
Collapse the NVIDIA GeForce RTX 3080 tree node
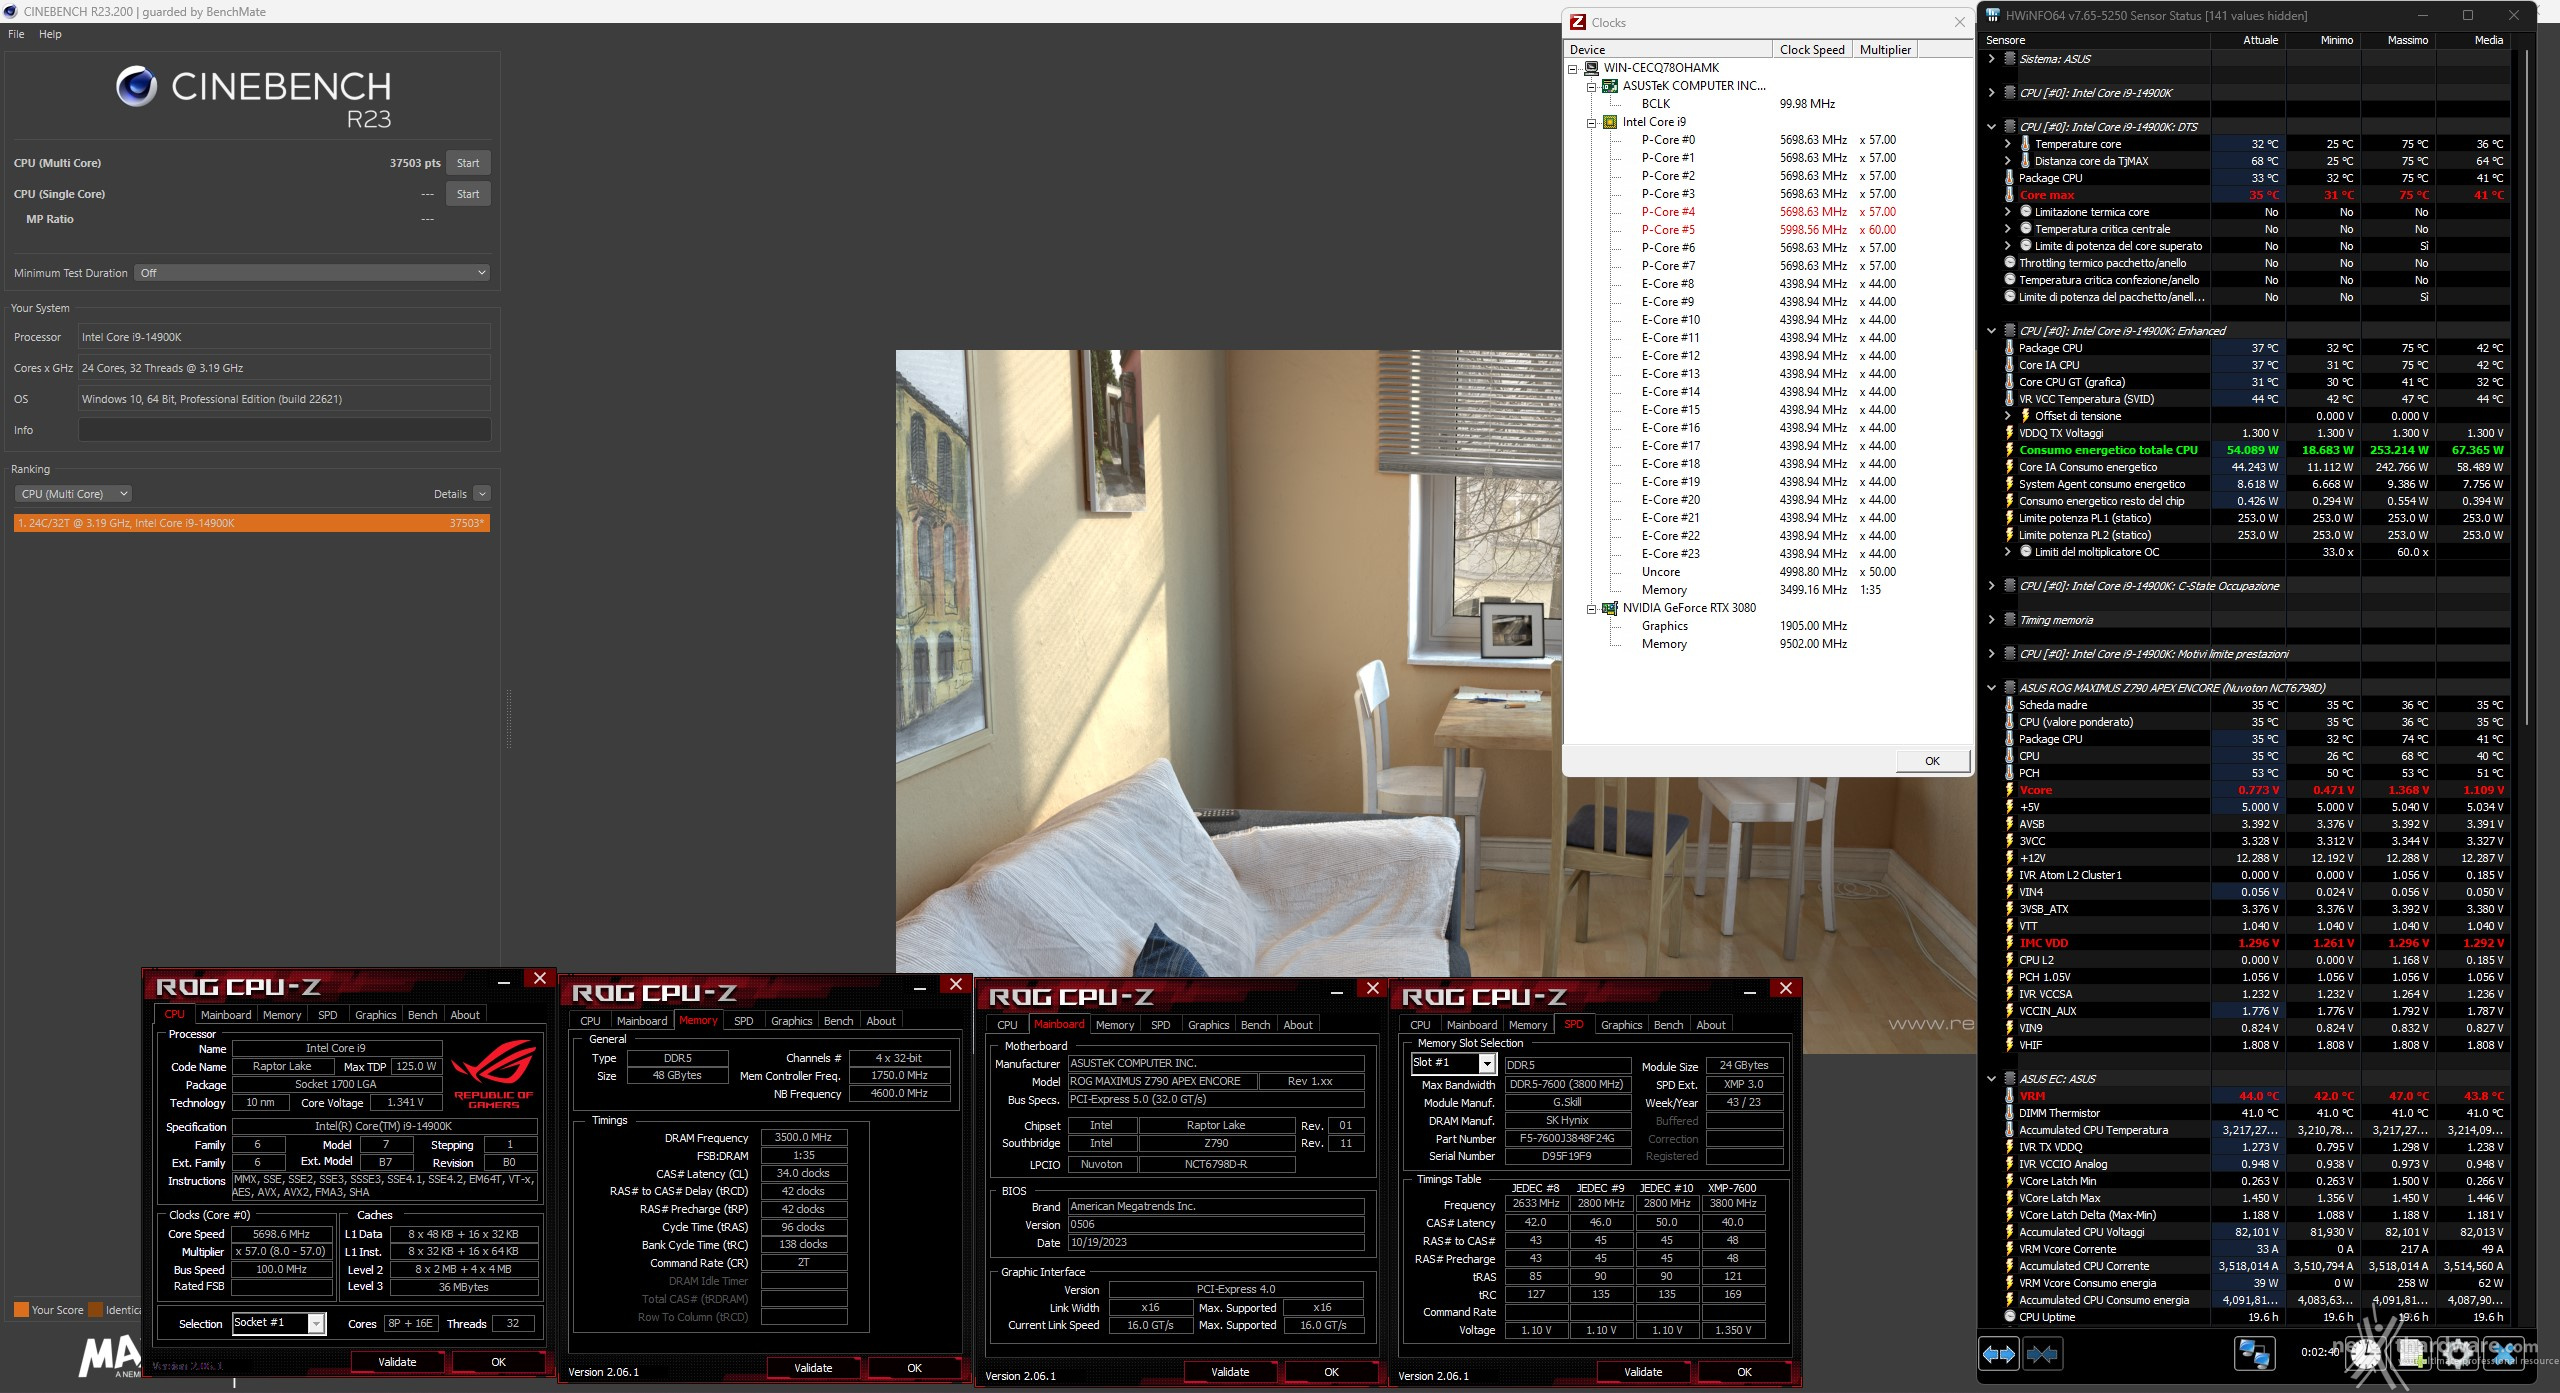pyautogui.click(x=1591, y=609)
